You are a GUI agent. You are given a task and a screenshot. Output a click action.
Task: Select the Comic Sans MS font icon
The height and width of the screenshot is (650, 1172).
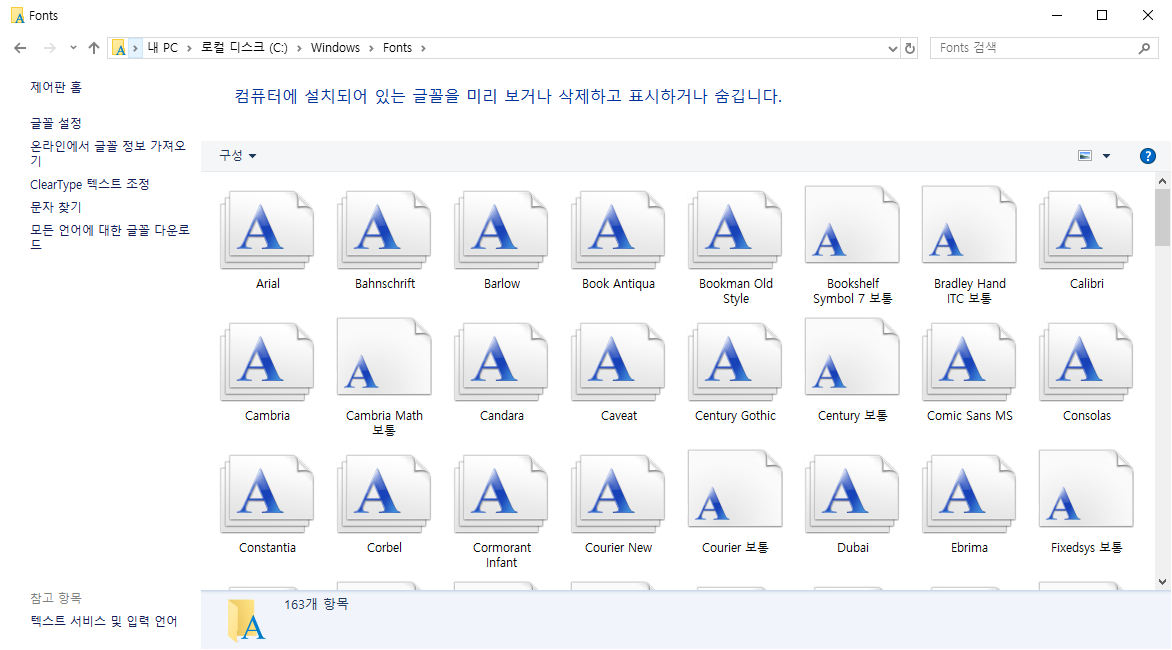(x=969, y=363)
